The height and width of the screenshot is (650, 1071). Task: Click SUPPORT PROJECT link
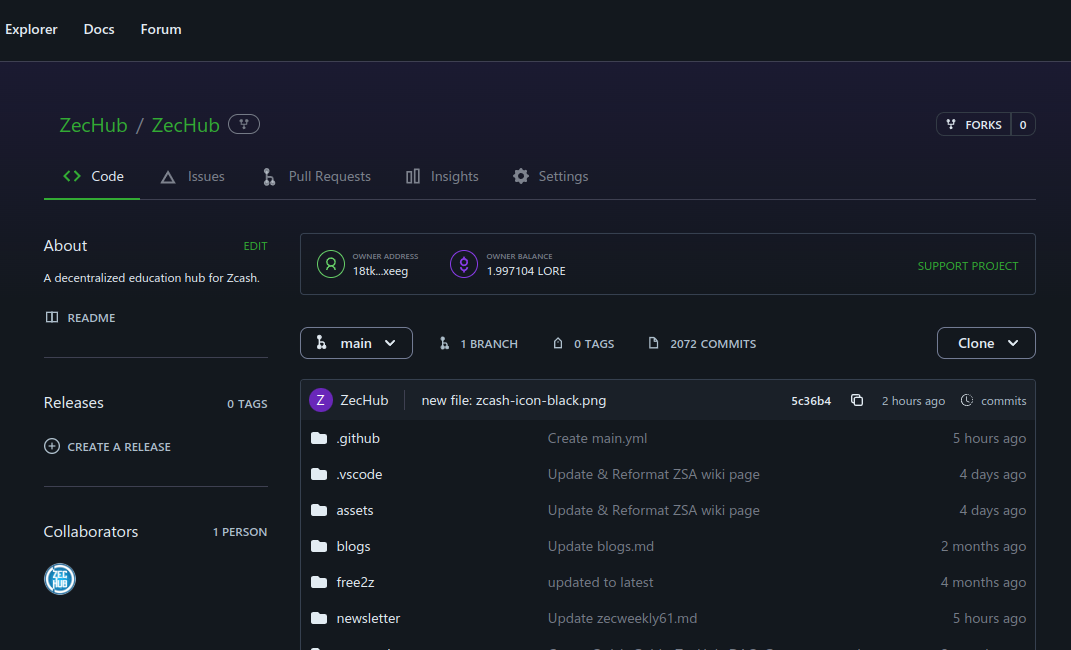tap(968, 266)
